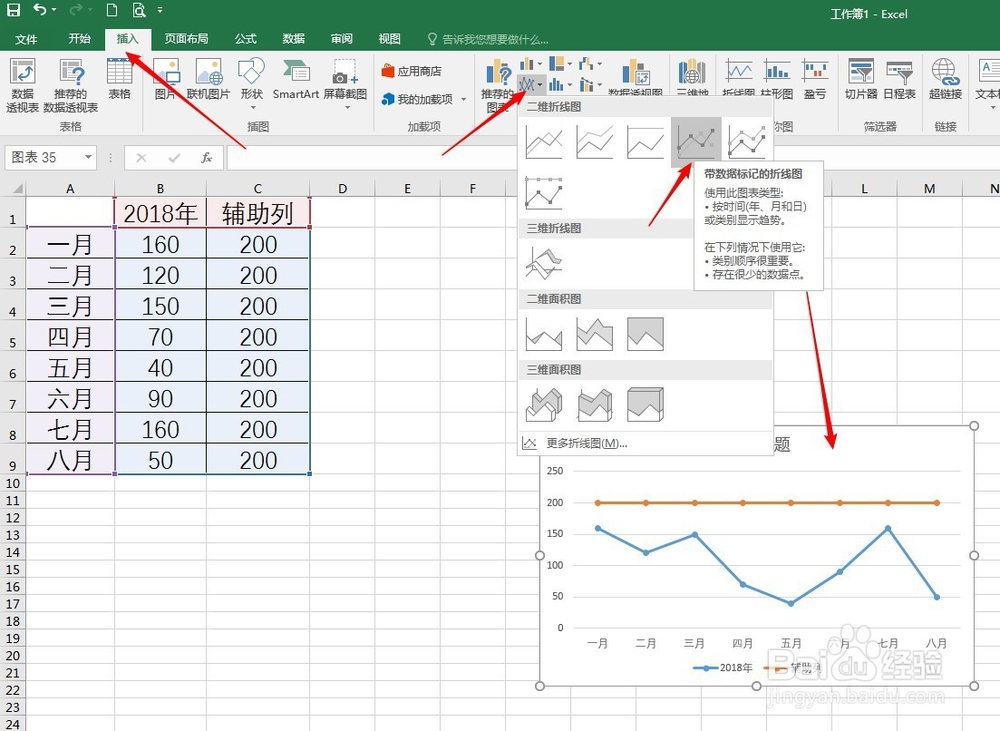Insert a Table (表格)
The image size is (1000, 731).
click(119, 80)
